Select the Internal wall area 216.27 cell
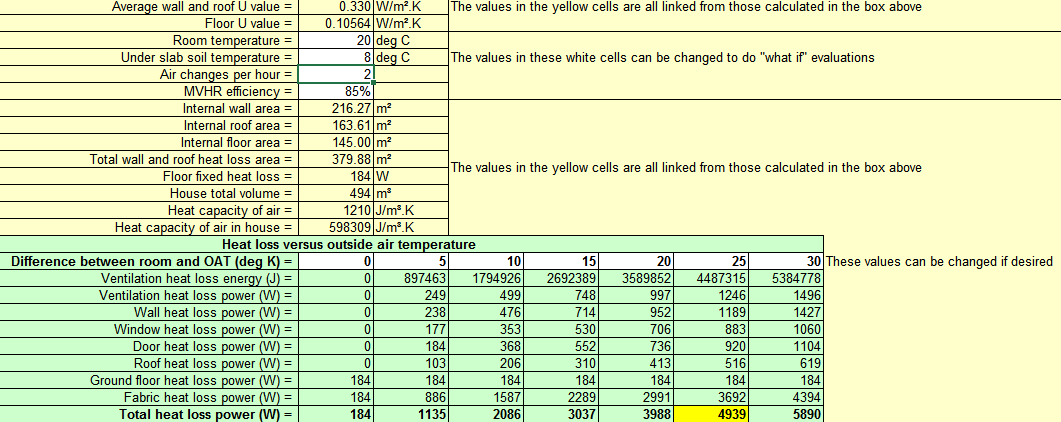The height and width of the screenshot is (422, 1061). point(336,108)
